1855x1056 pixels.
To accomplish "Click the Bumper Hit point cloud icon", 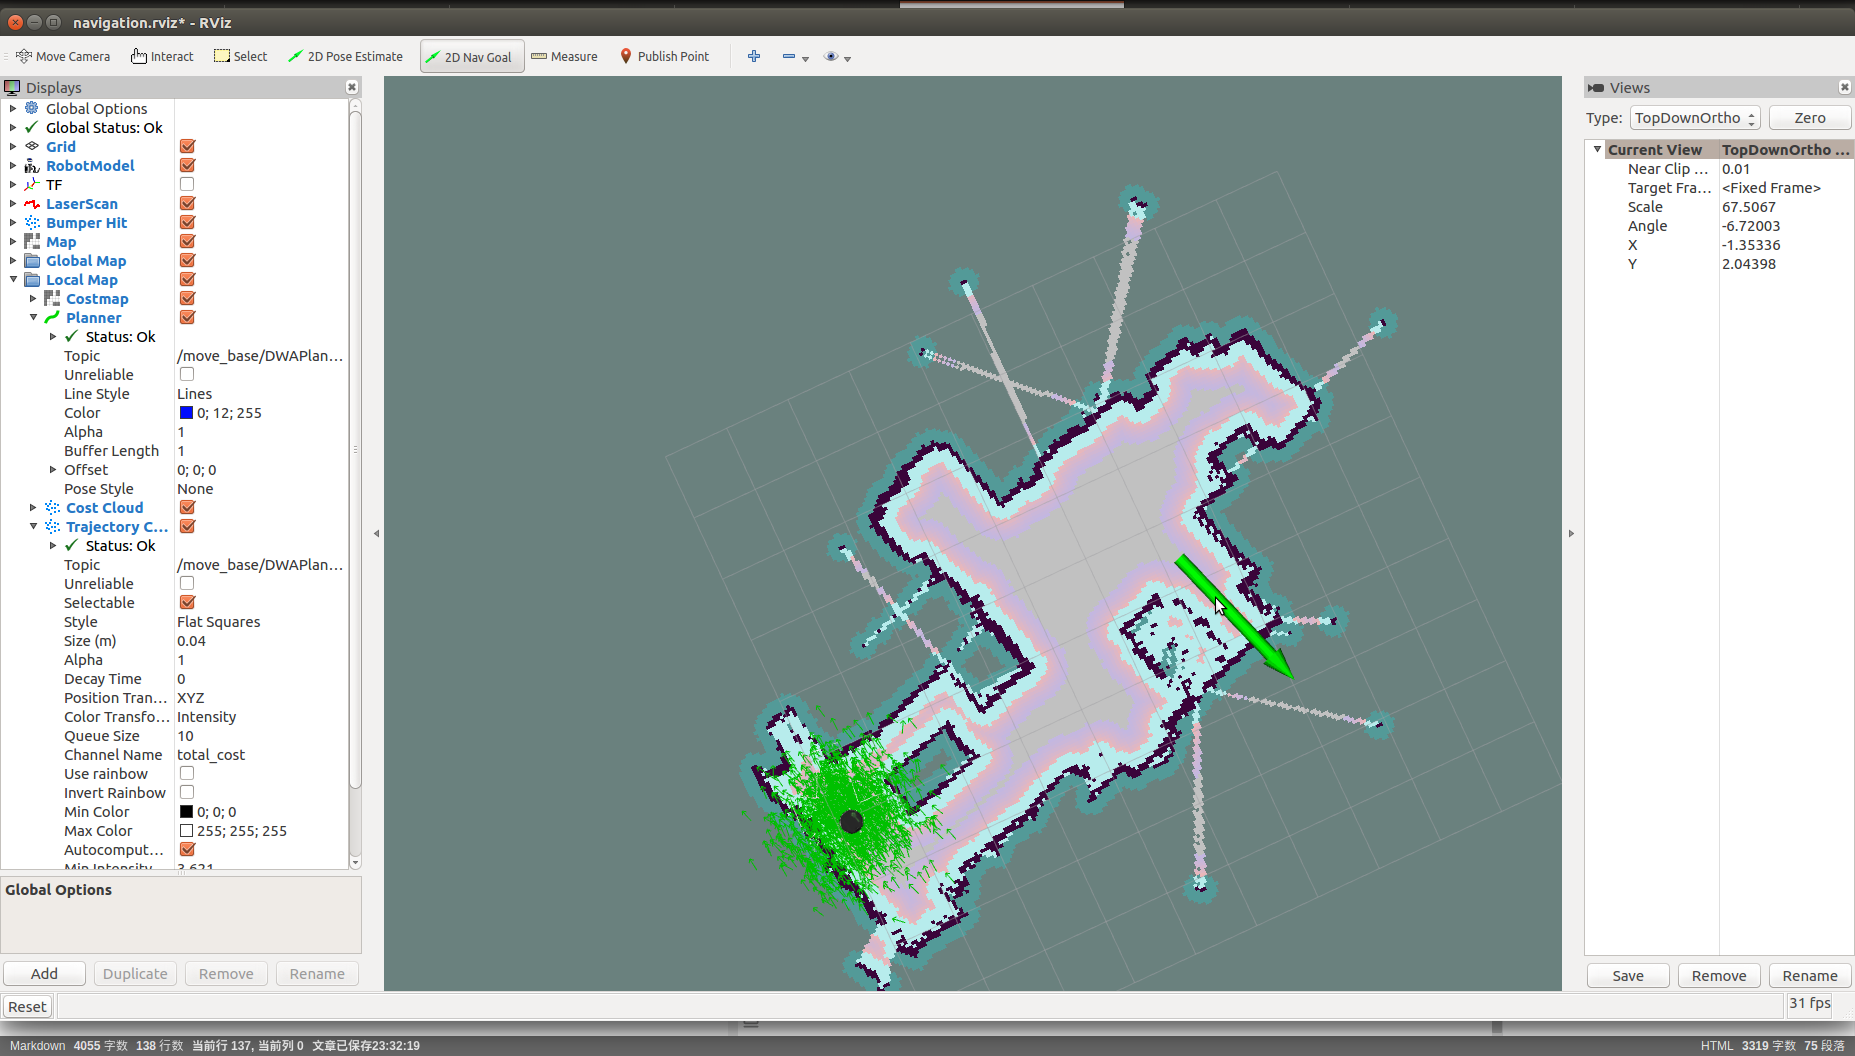I will [32, 222].
